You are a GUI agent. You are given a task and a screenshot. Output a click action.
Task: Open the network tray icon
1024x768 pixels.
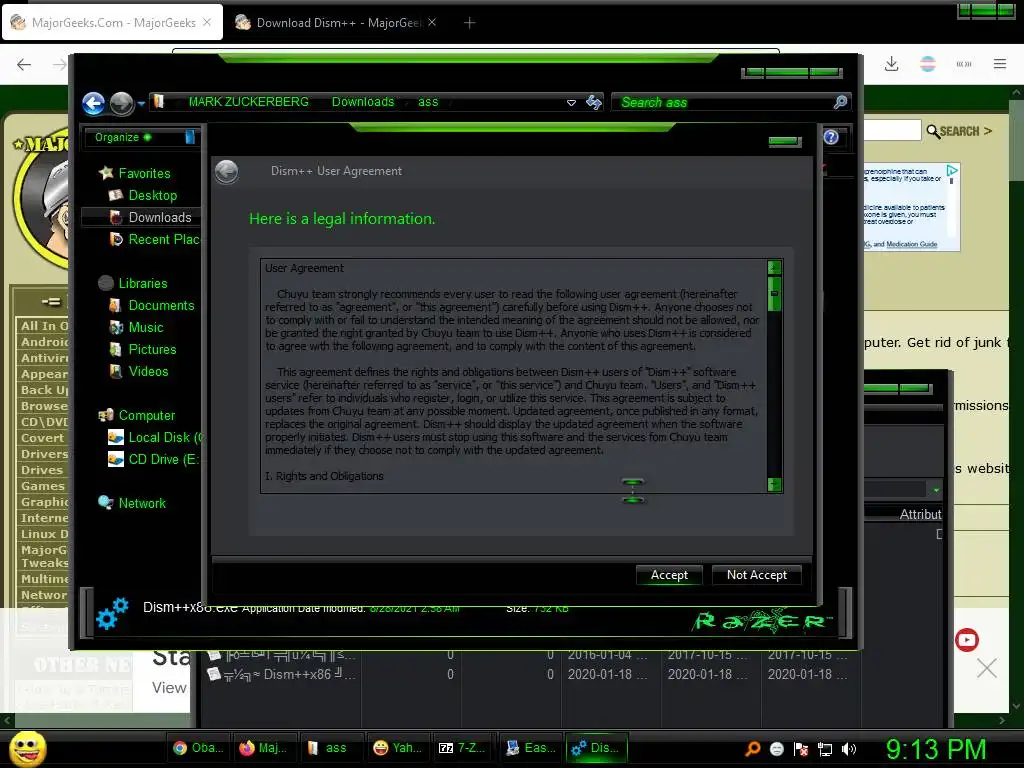tap(825, 749)
